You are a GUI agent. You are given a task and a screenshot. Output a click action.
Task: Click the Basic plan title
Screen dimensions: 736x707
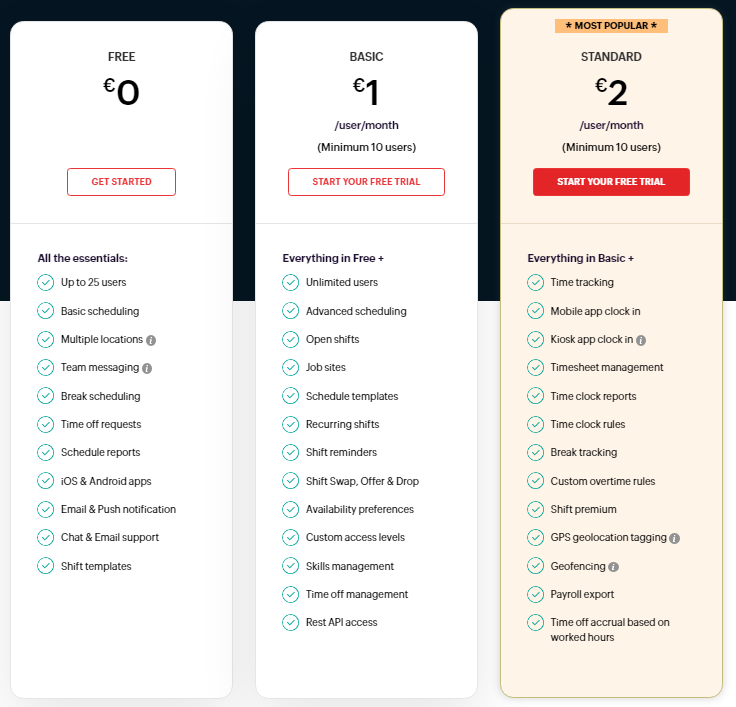(x=366, y=57)
